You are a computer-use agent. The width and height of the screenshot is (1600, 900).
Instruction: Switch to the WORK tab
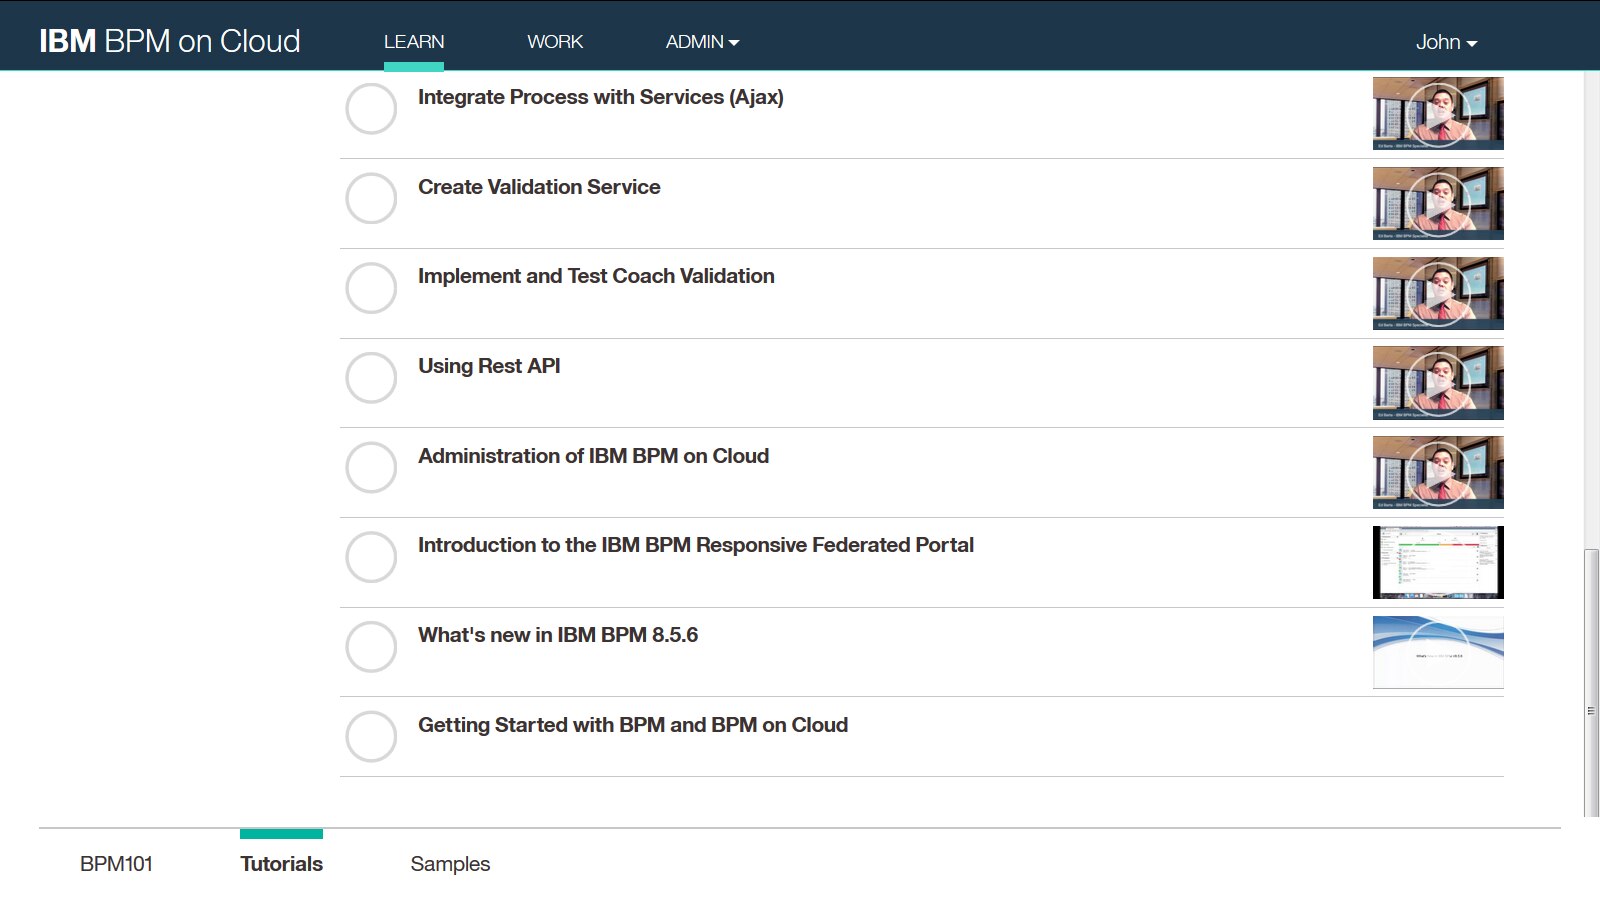coord(555,42)
